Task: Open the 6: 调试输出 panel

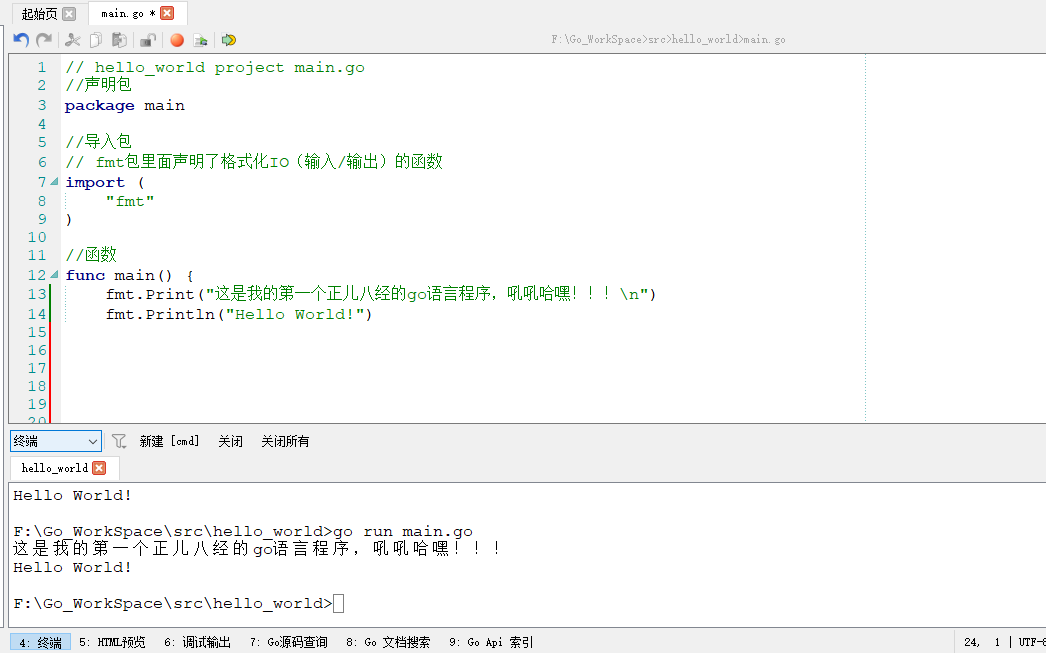Action: (197, 642)
